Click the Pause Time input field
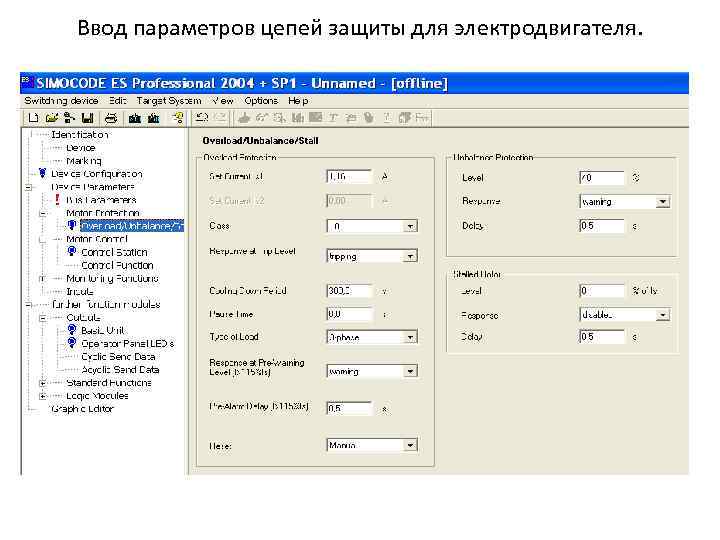Image resolution: width=720 pixels, height=540 pixels. [349, 314]
